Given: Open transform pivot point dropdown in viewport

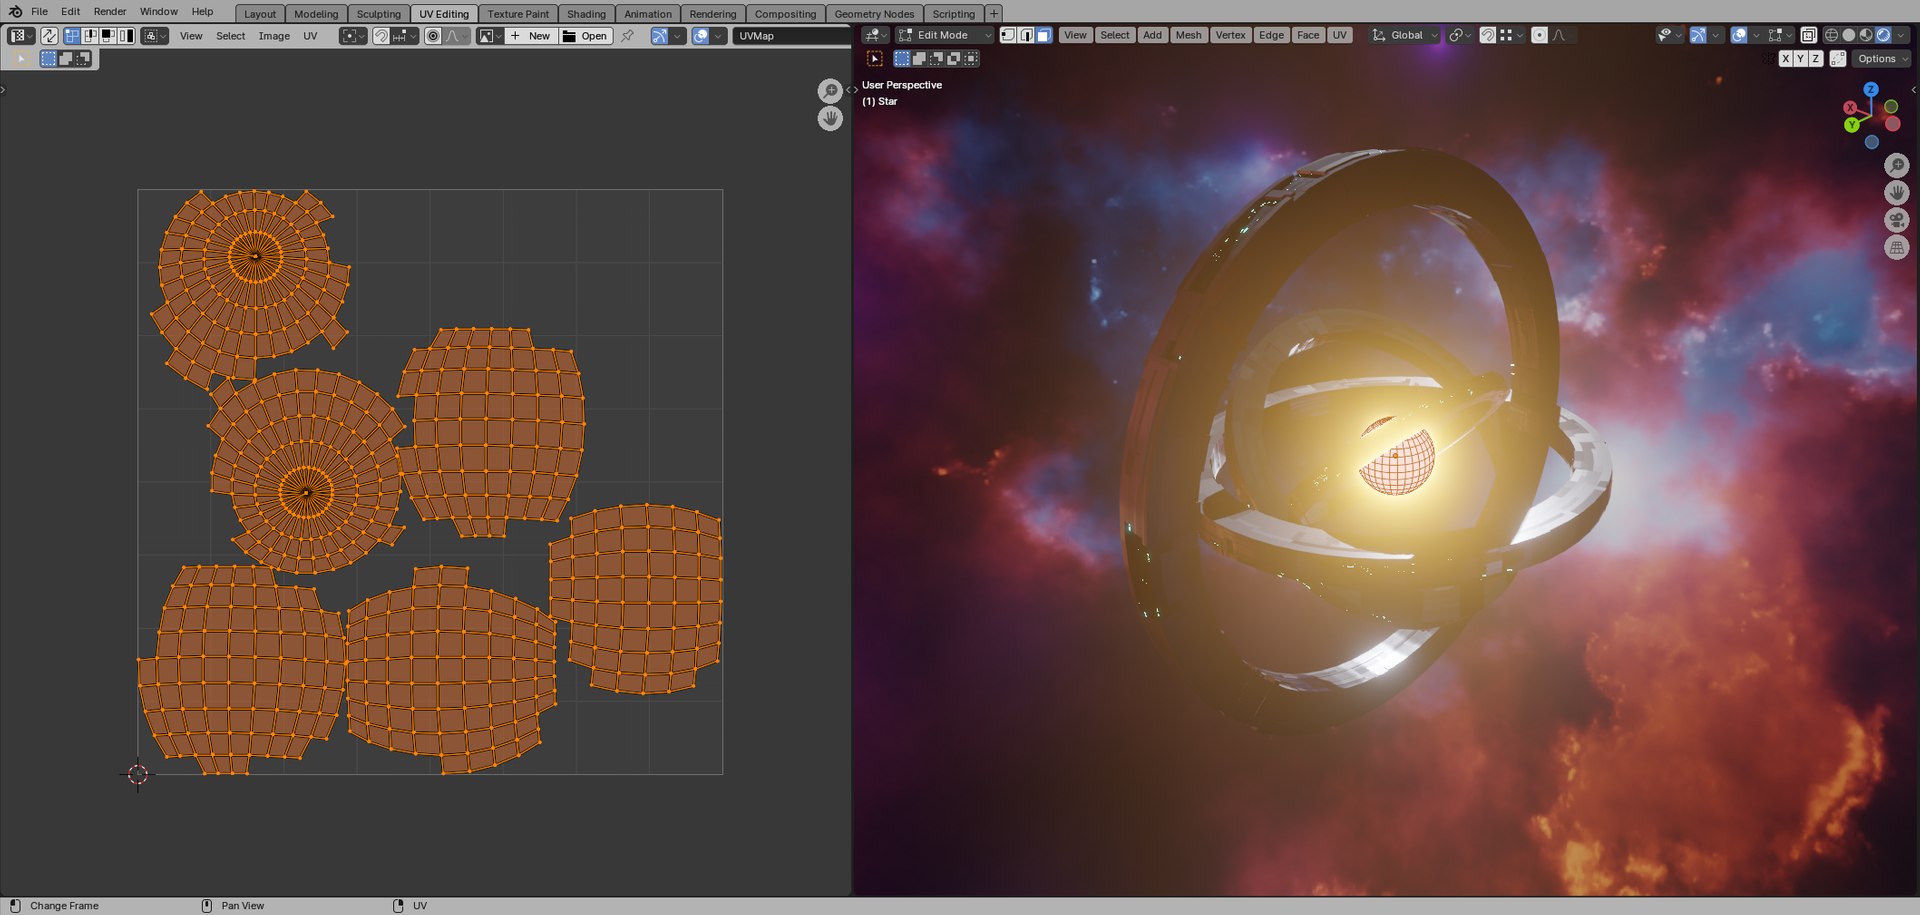Looking at the screenshot, I should [1461, 35].
